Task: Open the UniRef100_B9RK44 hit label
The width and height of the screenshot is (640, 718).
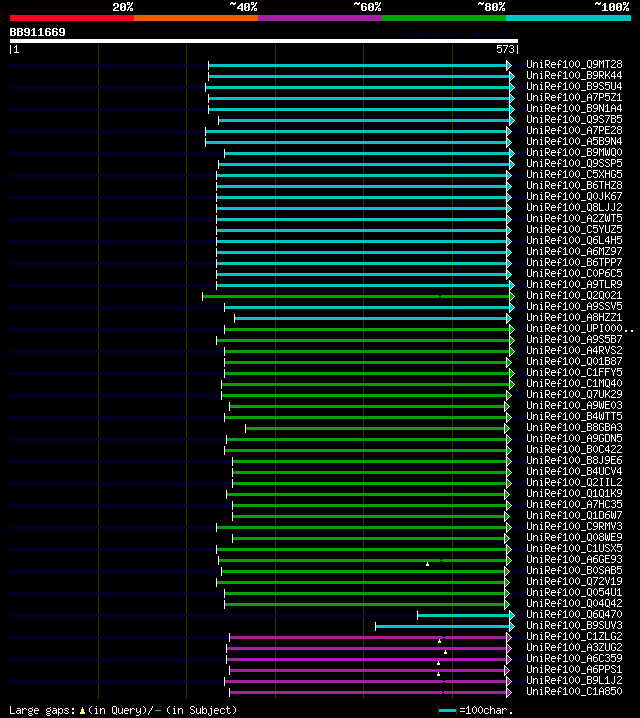Action: pos(574,76)
